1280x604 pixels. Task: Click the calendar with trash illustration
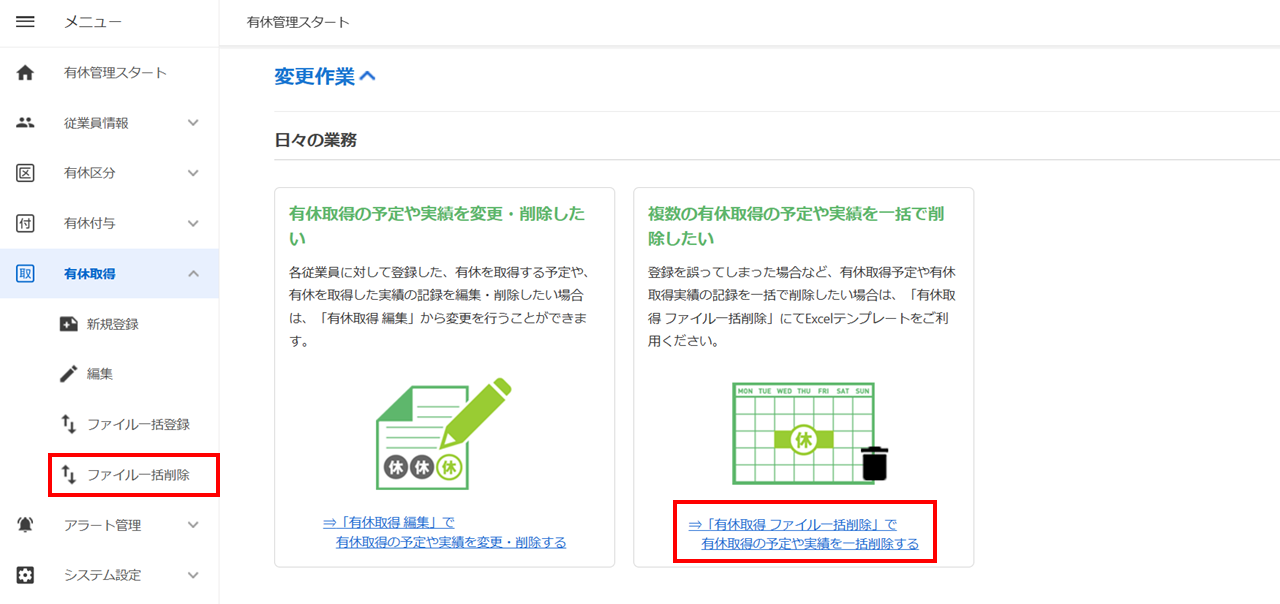810,433
